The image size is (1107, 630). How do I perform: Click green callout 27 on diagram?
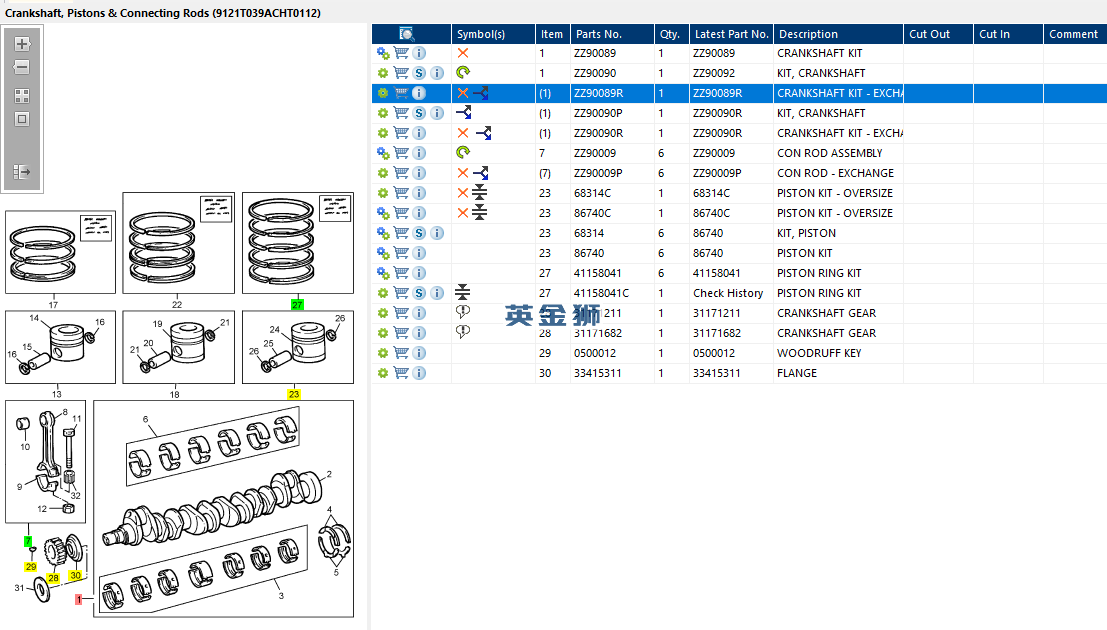click(x=297, y=304)
